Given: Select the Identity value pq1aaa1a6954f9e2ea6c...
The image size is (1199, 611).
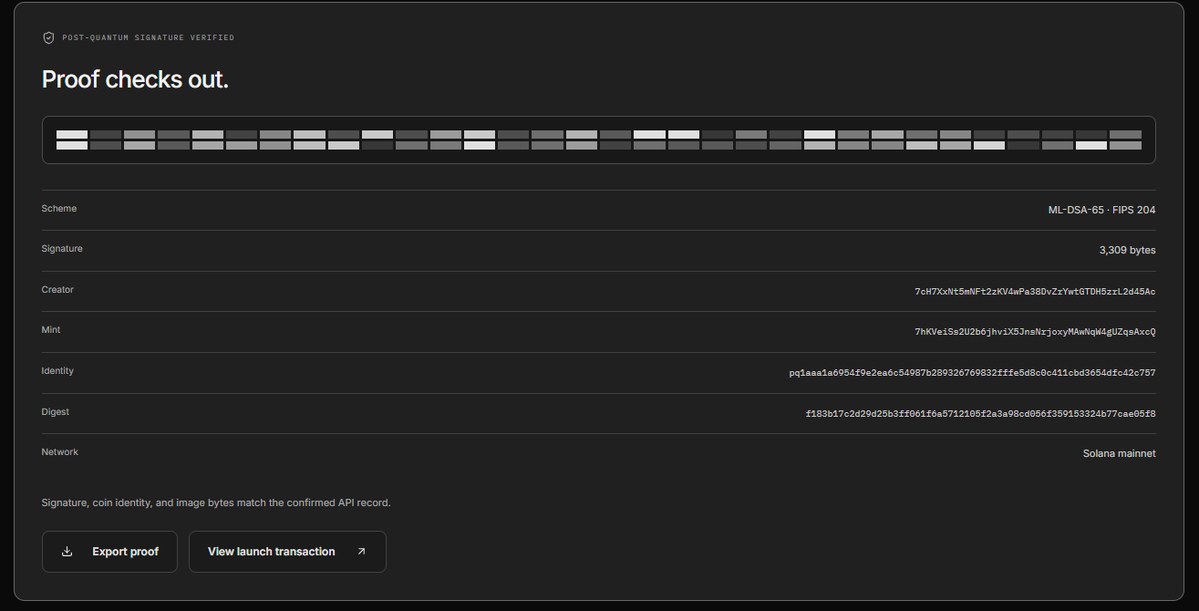Looking at the screenshot, I should 972,373.
